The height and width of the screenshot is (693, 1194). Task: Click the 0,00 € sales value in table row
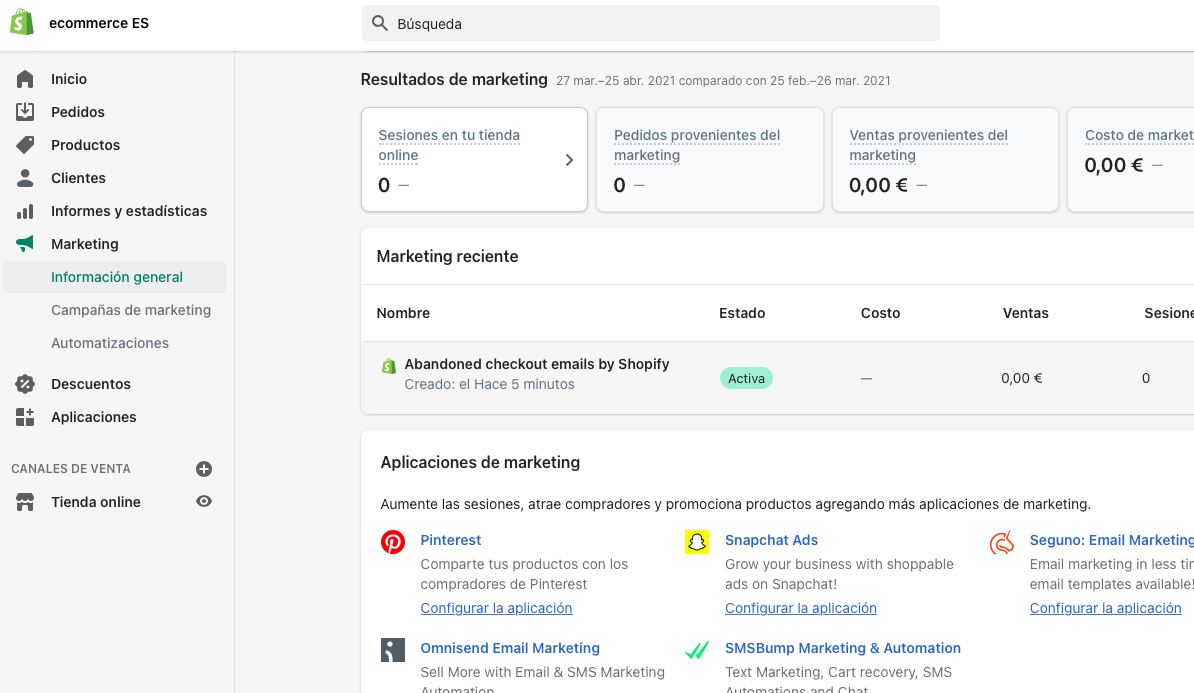[1022, 378]
